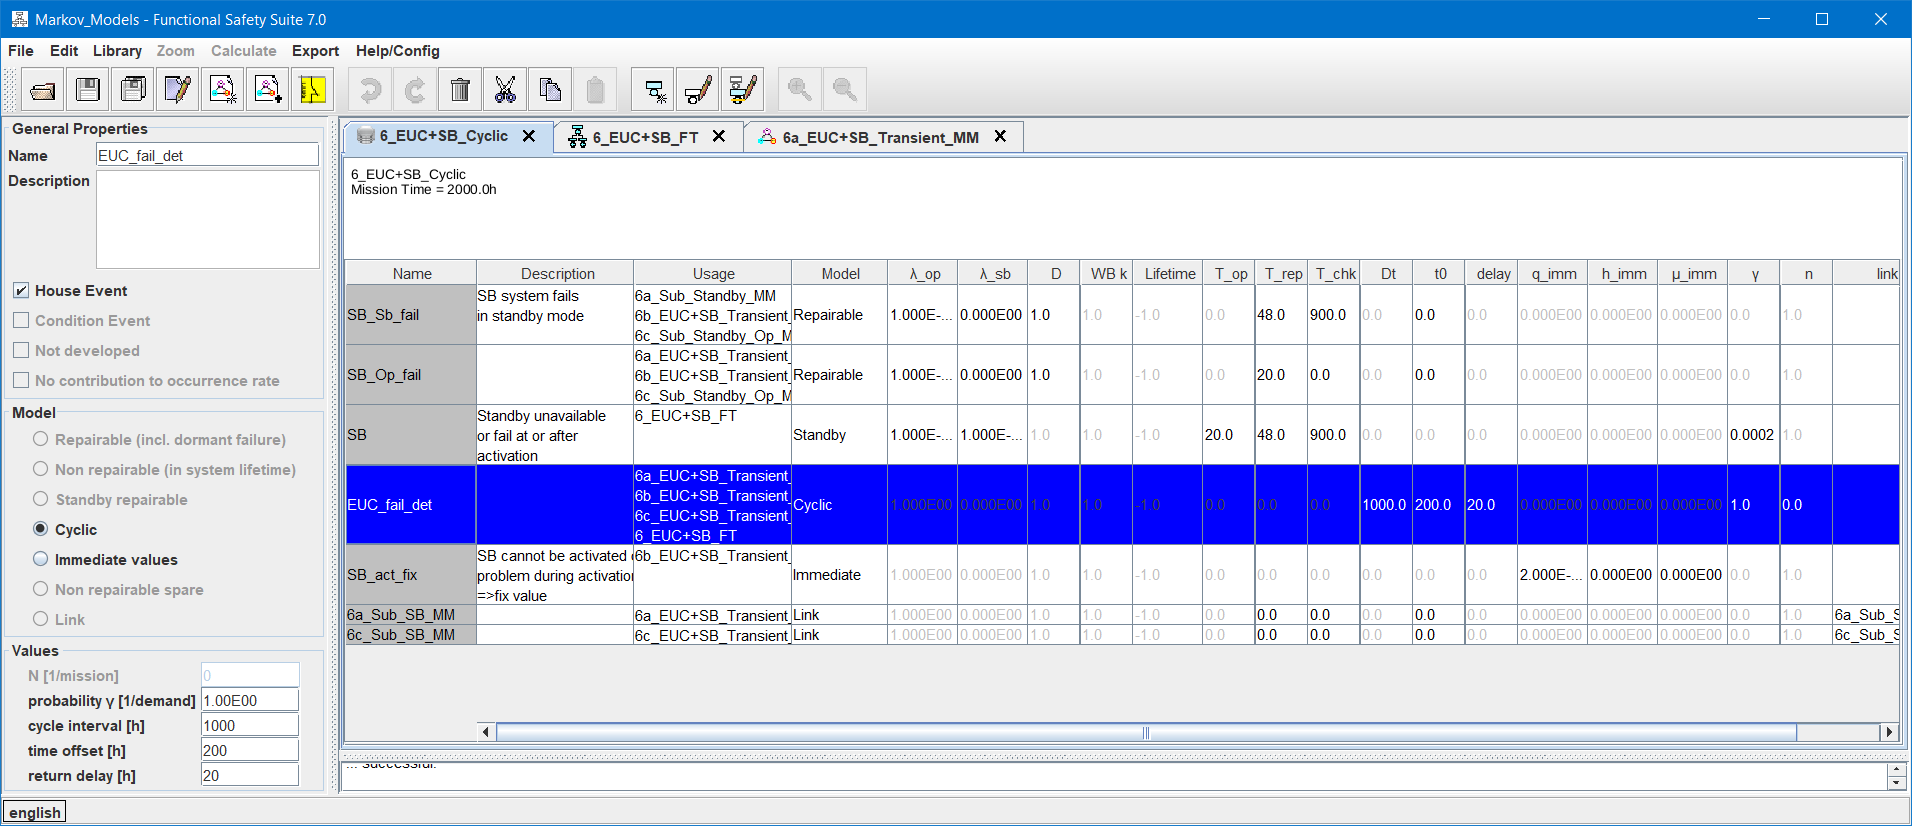Click the copy icon in toolbar
Screen dimensions: 1912x826
tap(550, 90)
